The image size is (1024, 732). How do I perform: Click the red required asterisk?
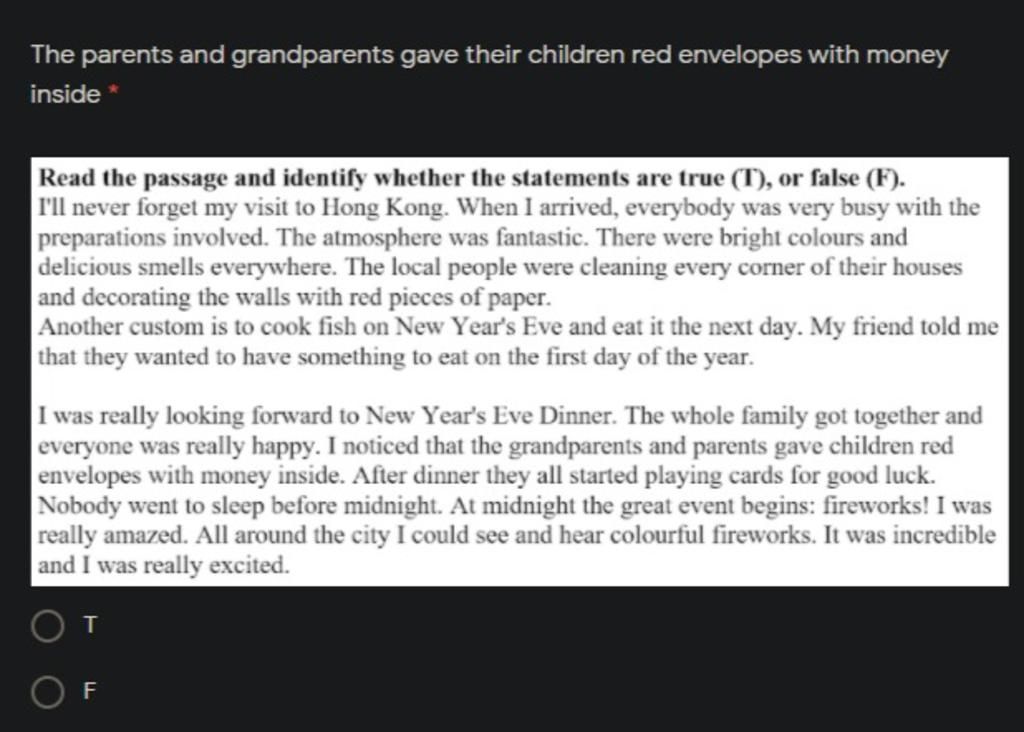pyautogui.click(x=113, y=89)
